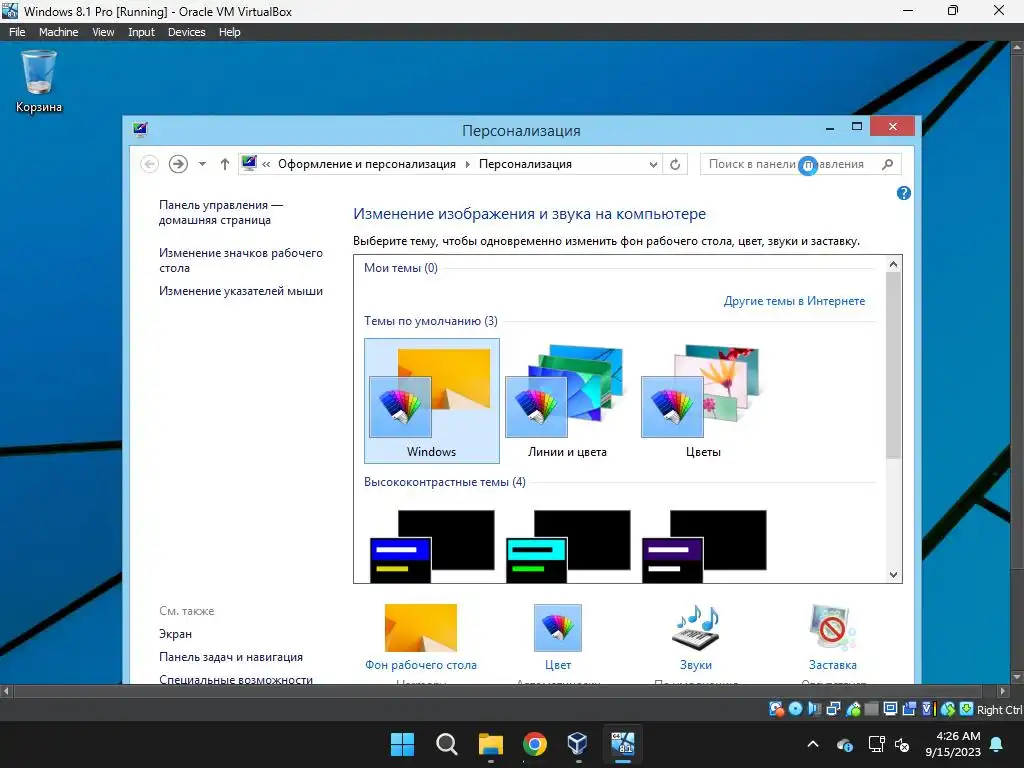The image size is (1024, 768).
Task: Open the View menu
Action: [103, 32]
